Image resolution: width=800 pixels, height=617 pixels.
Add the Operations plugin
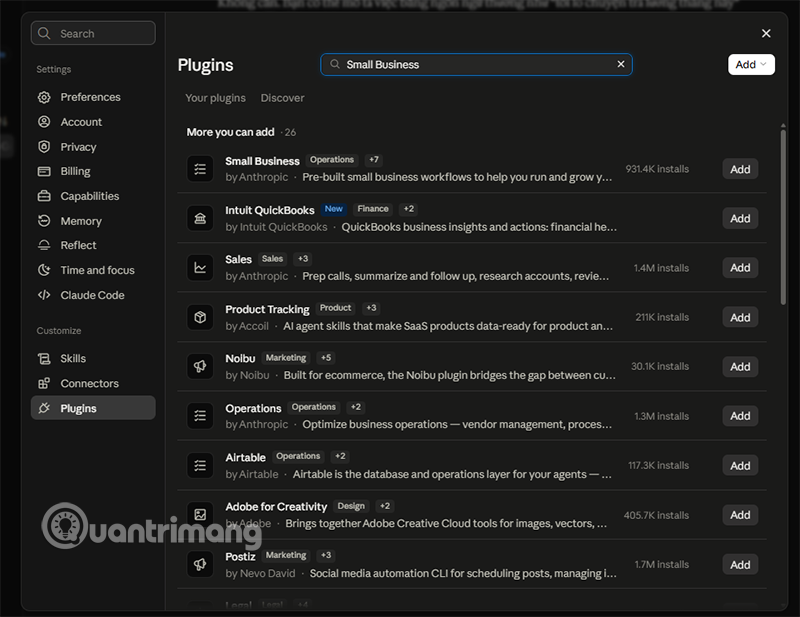coord(740,416)
